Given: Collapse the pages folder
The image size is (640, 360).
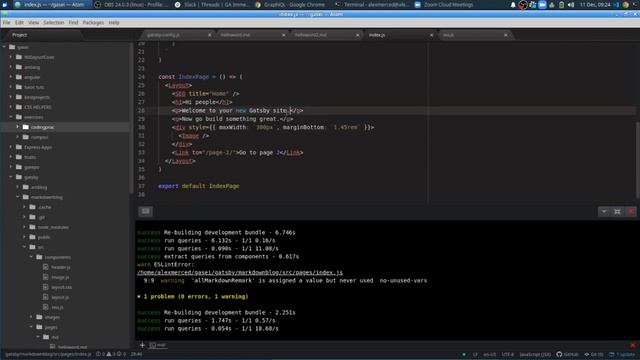Looking at the screenshot, I should 31,327.
